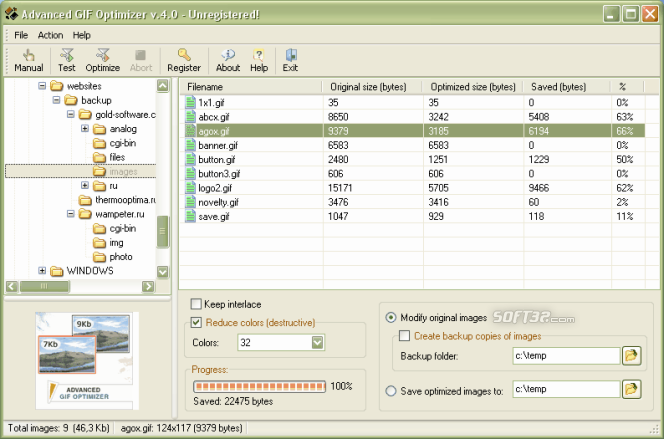Collapse the gold-software tree node
664x439 pixels.
[71, 114]
